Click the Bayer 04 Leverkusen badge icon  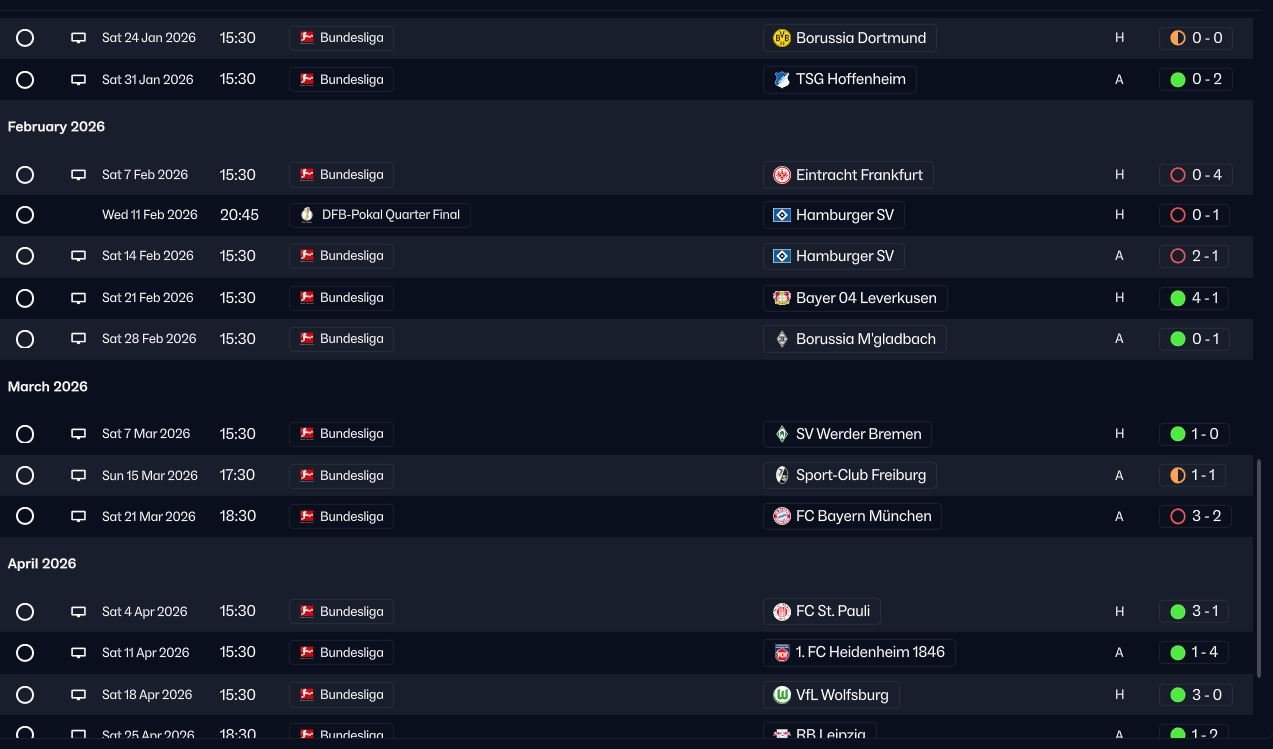pyautogui.click(x=782, y=298)
